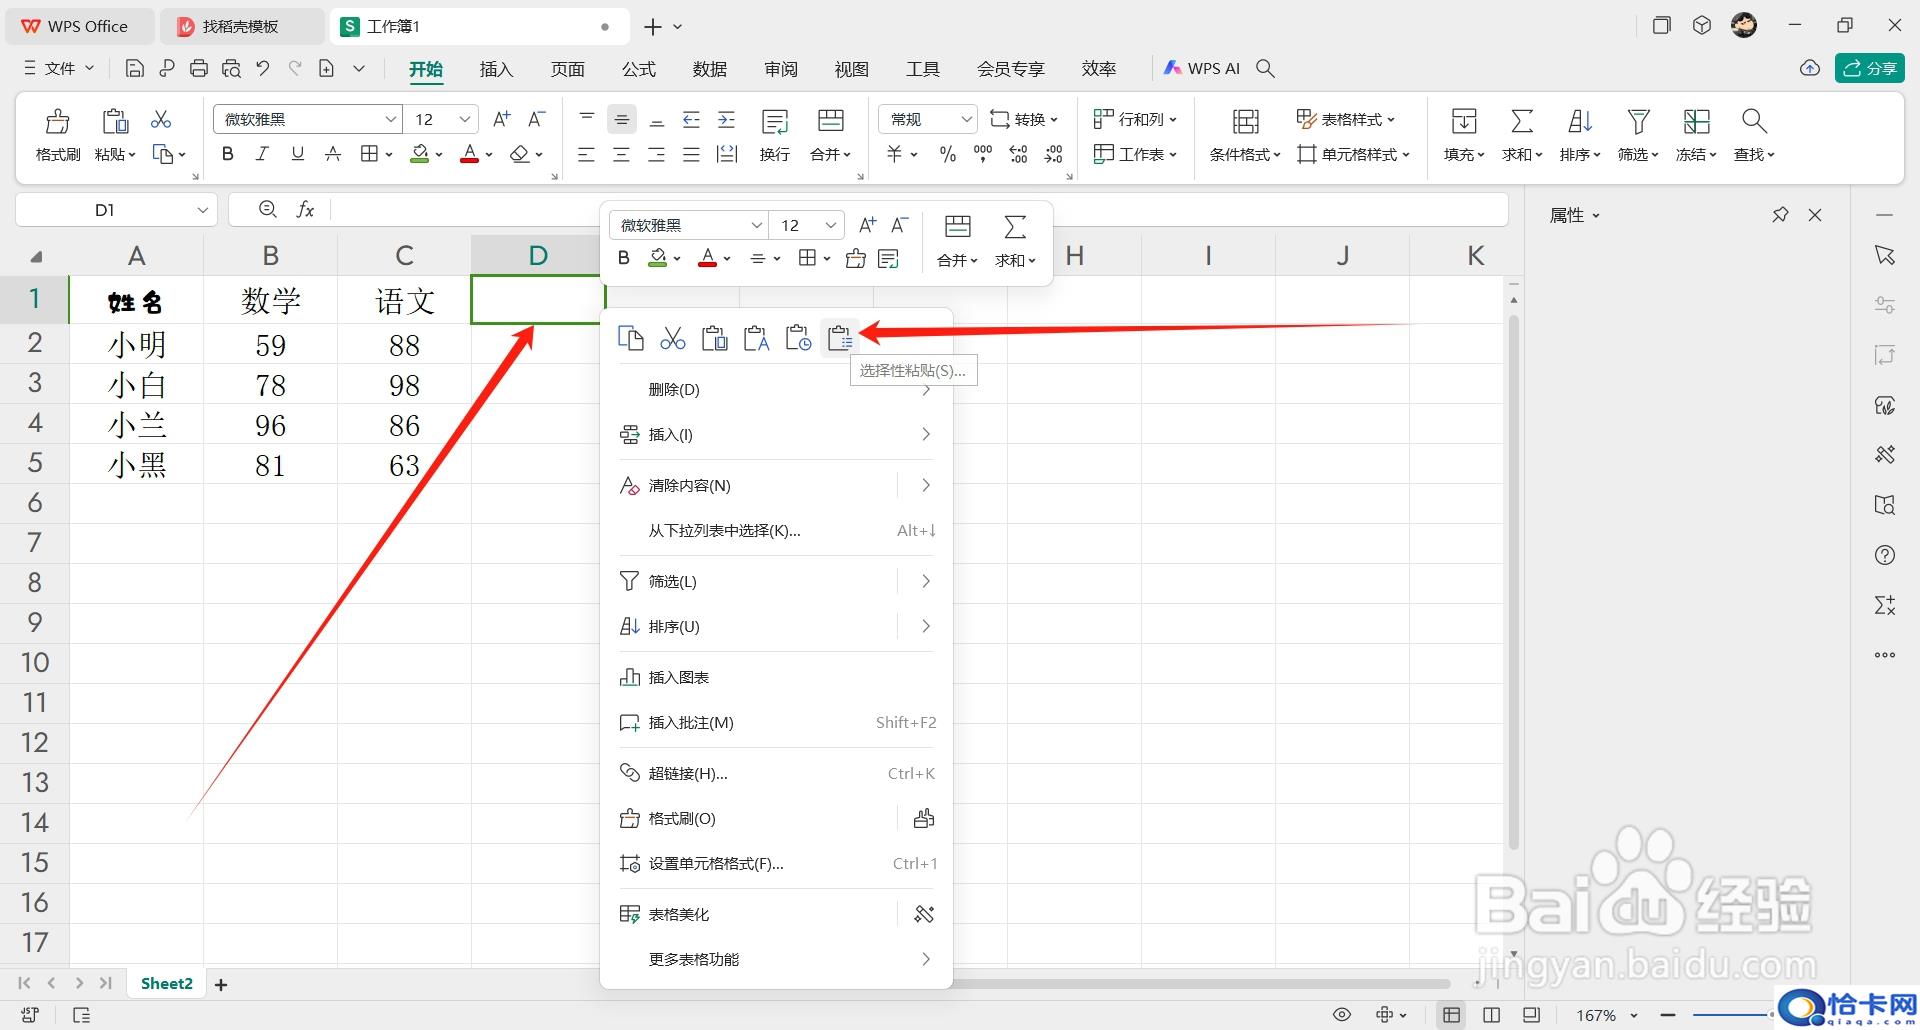Open the Formulas (公式) ribbon tab
This screenshot has width=1920, height=1030.
[x=639, y=69]
